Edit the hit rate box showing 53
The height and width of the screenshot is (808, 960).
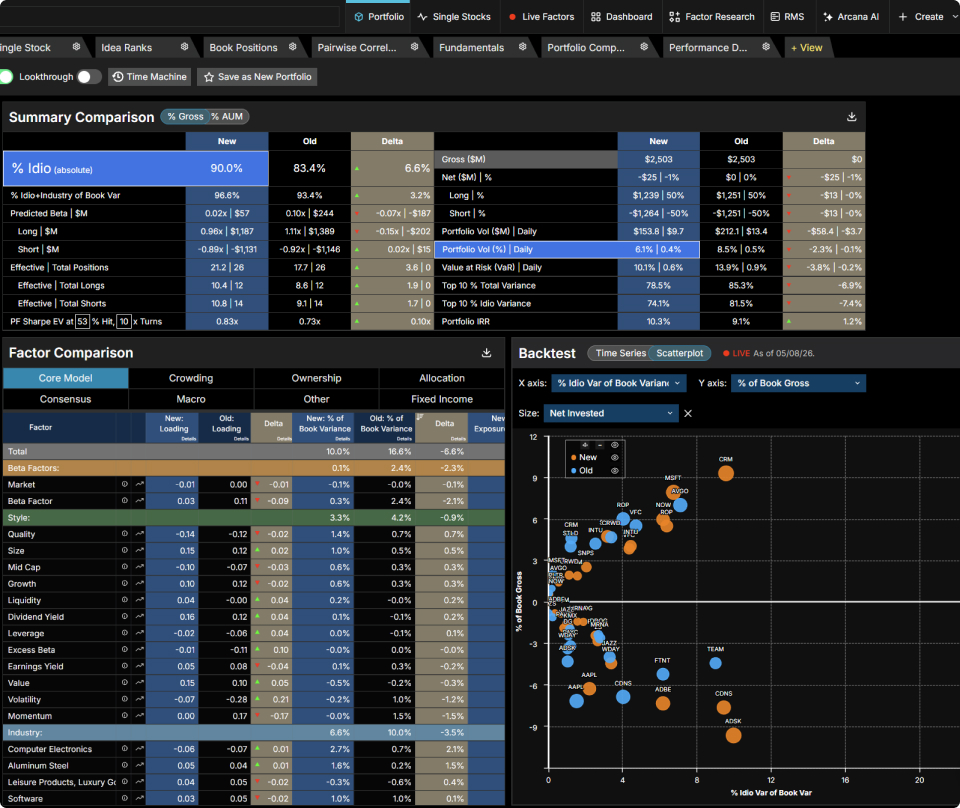tap(83, 321)
